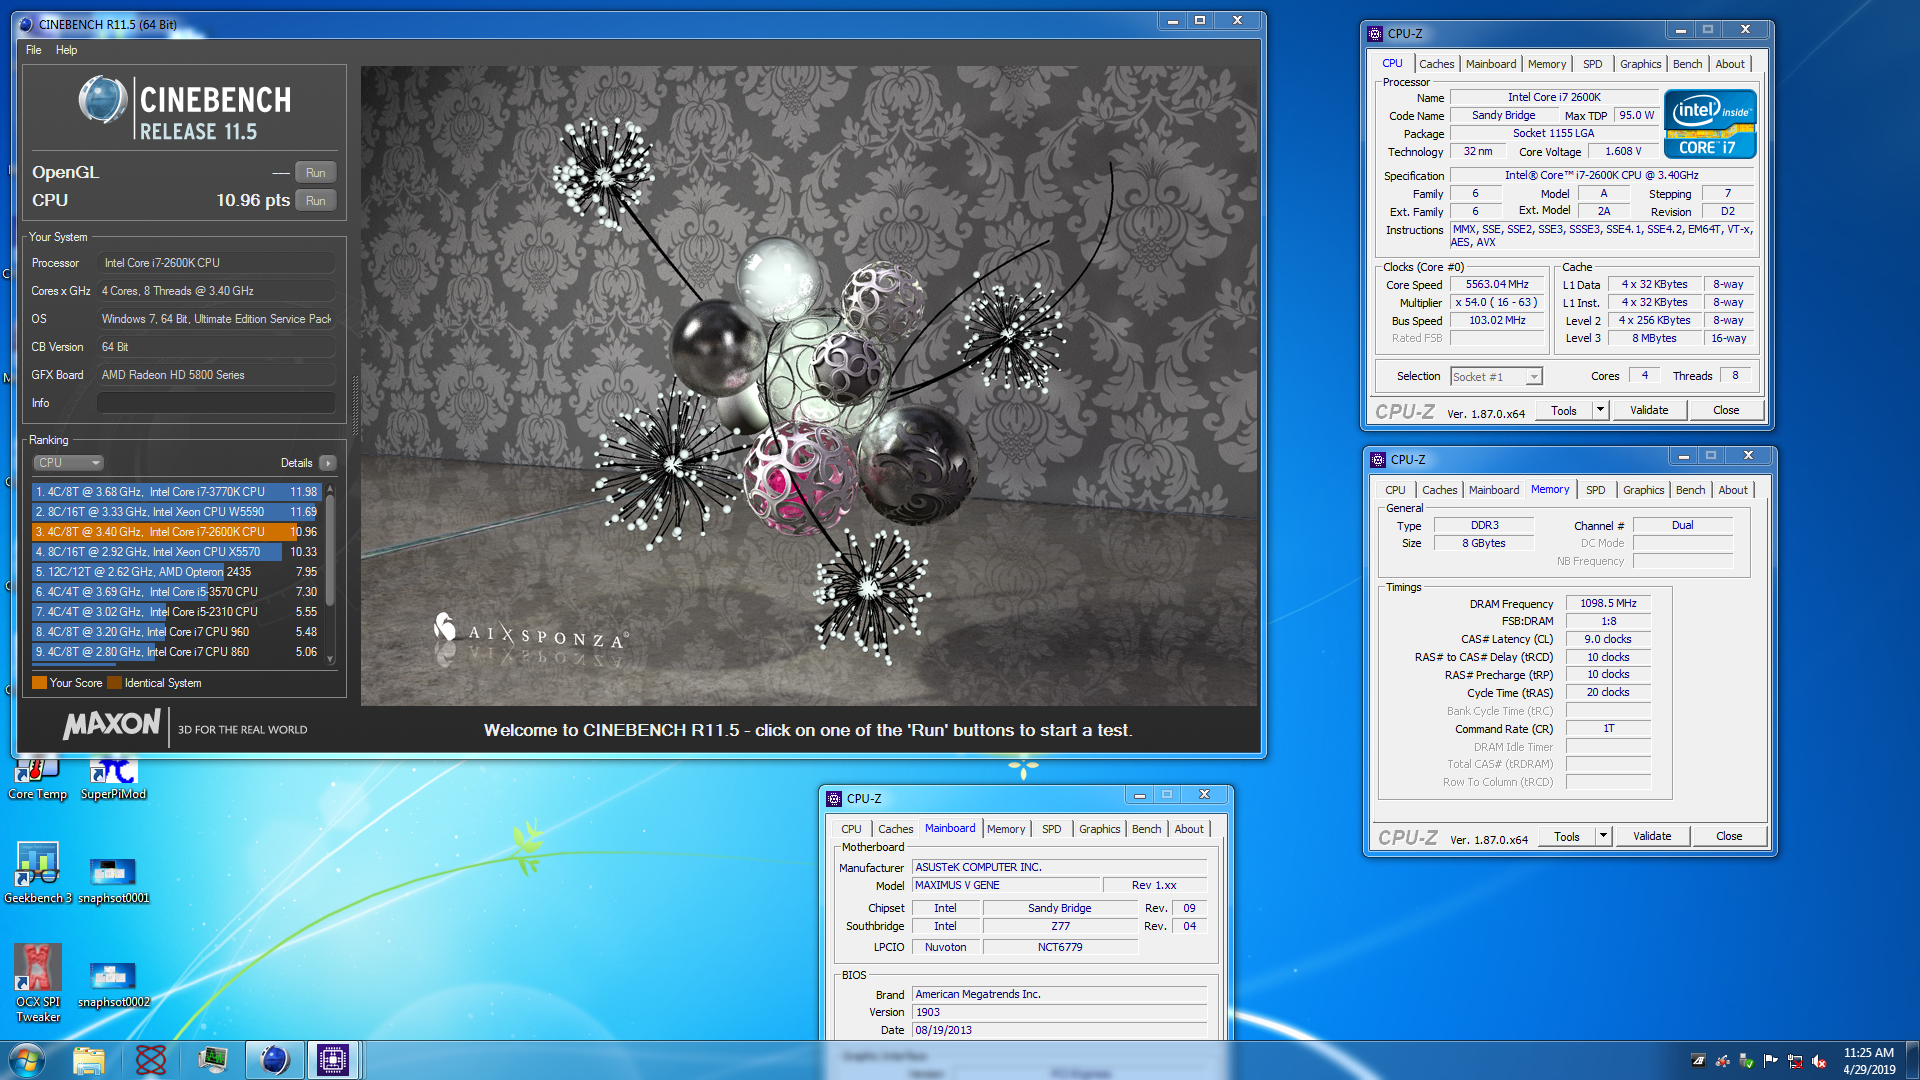
Task: Click the Core Speed value 5563.04 MHz
Action: 1497,285
